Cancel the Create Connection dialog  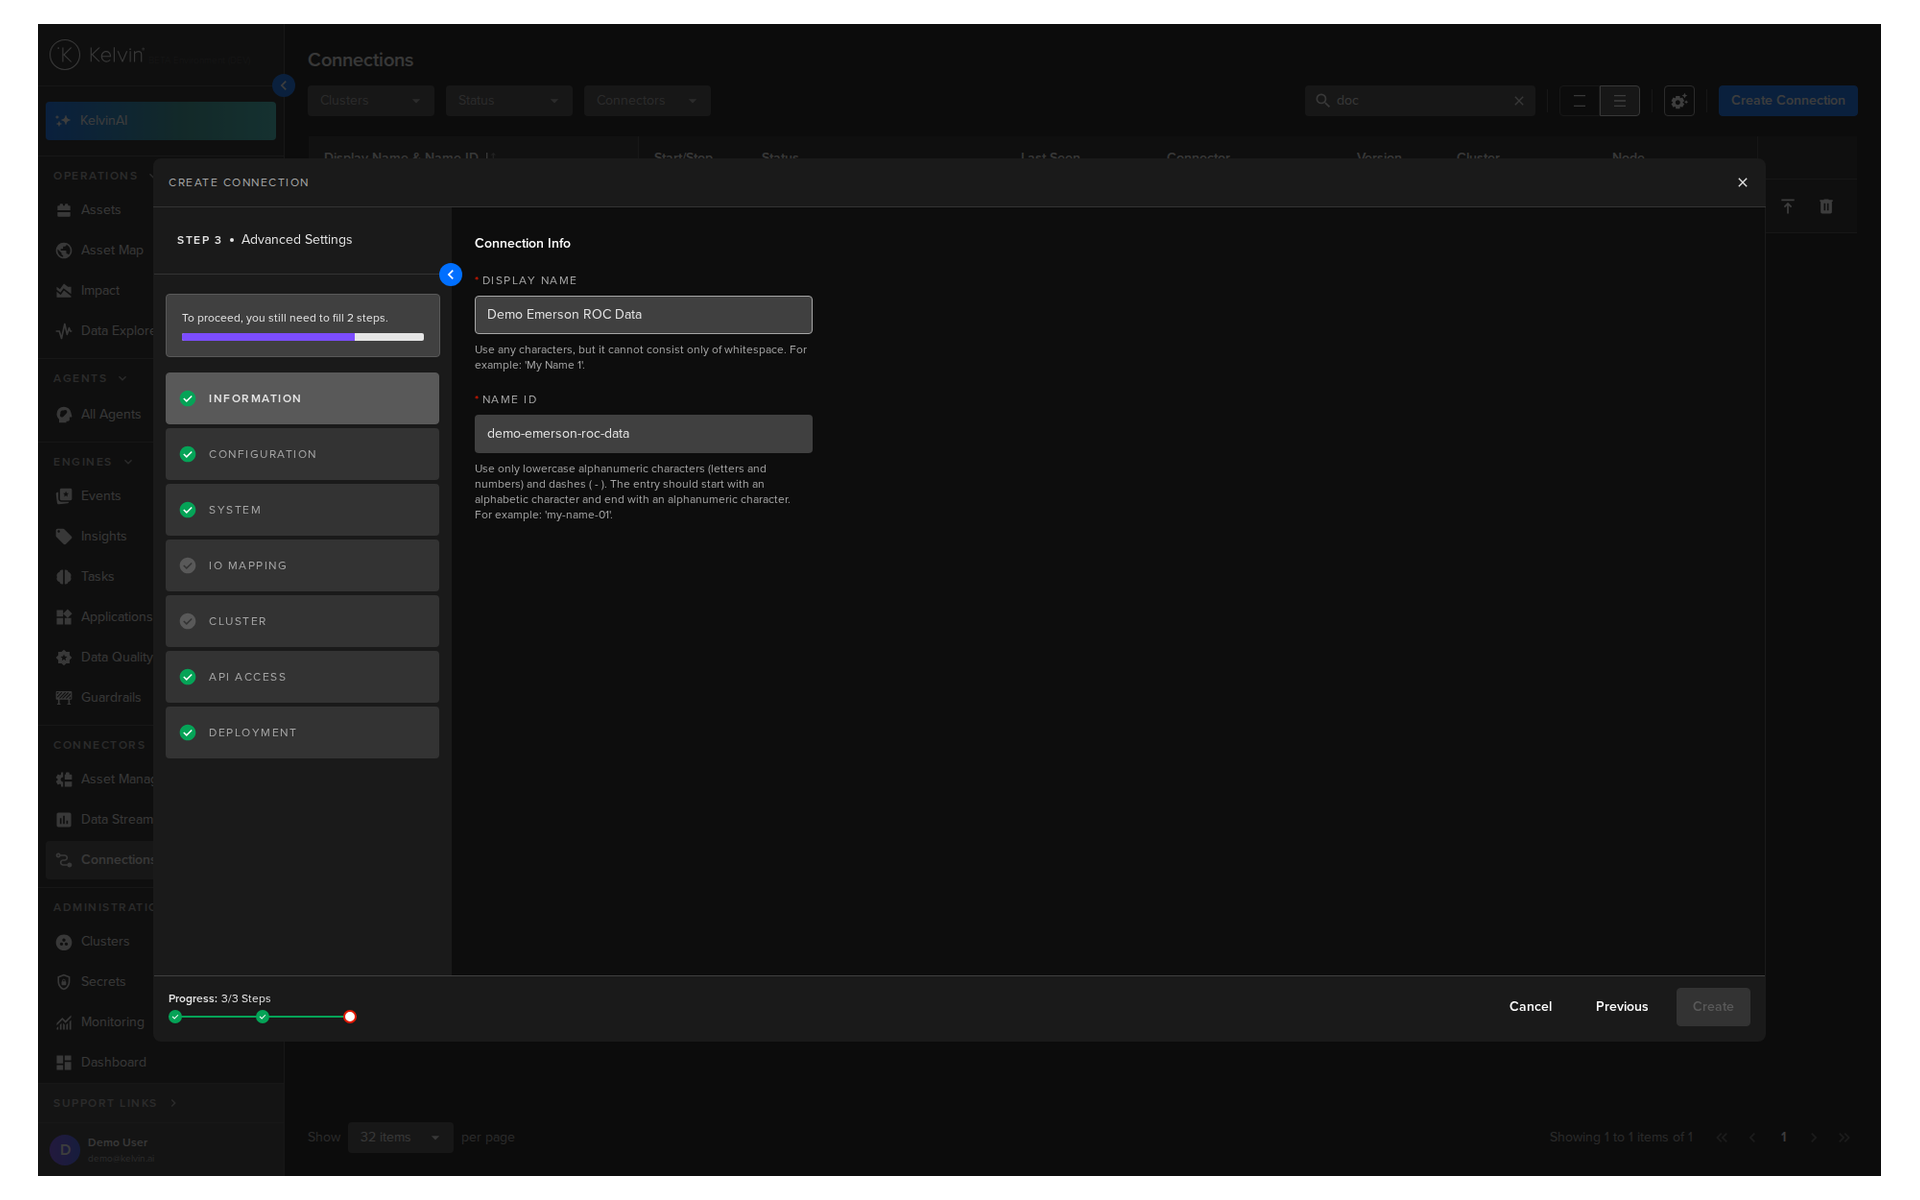(1530, 1006)
